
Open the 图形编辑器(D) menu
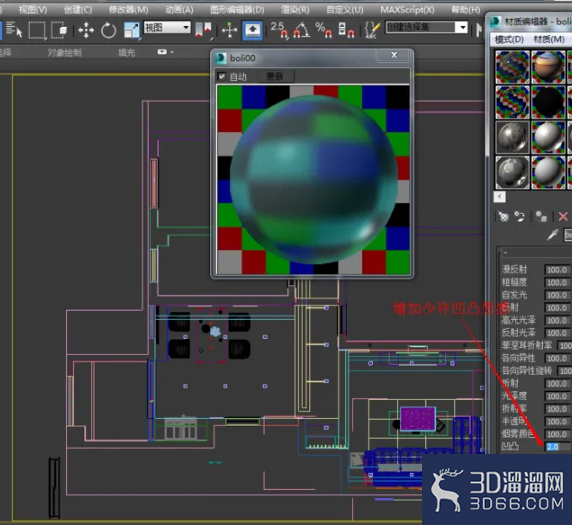[x=237, y=10]
